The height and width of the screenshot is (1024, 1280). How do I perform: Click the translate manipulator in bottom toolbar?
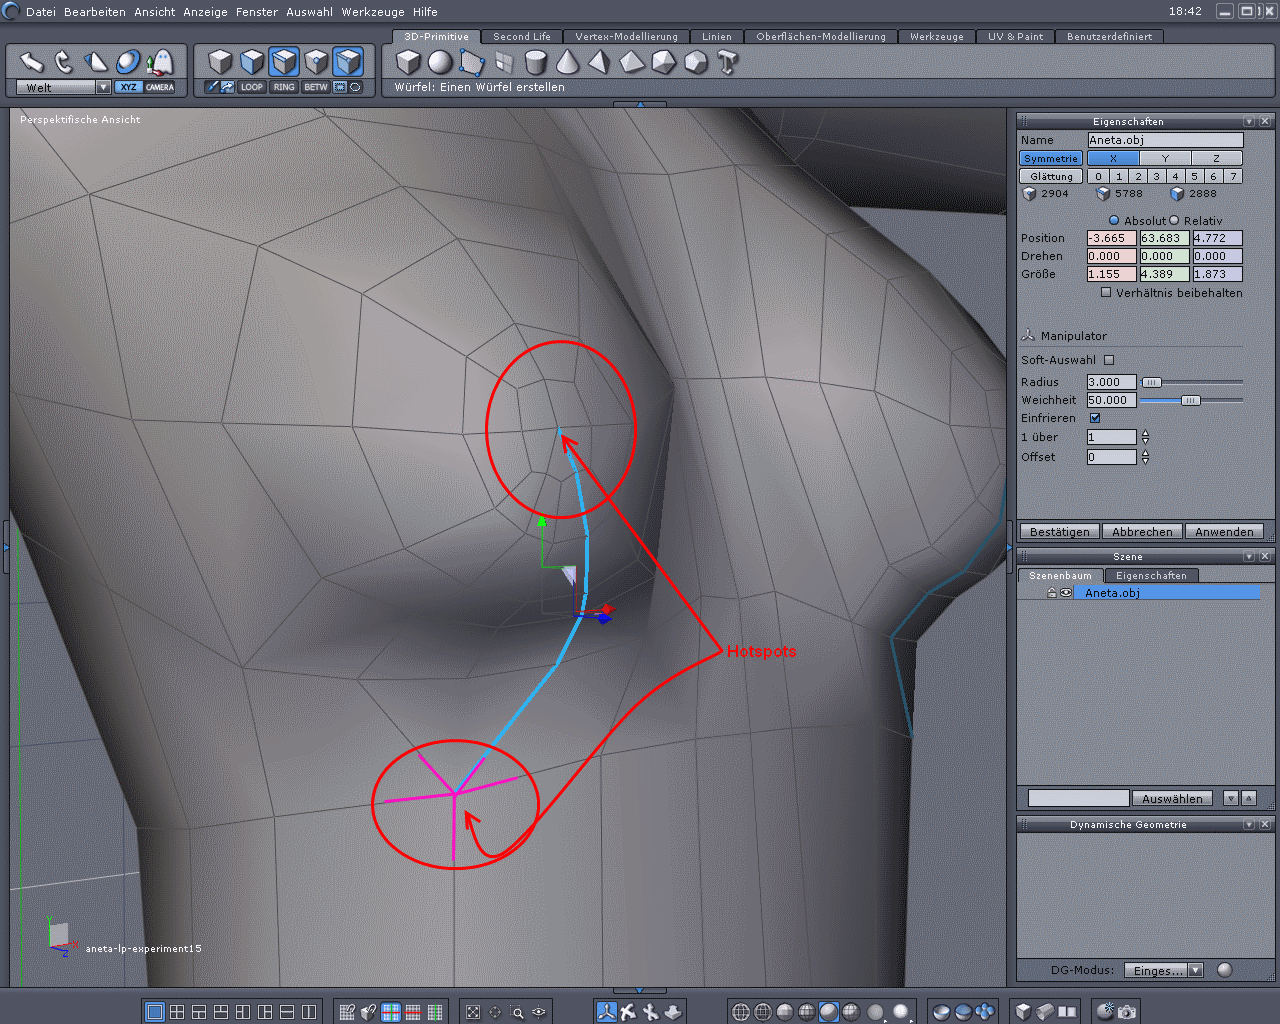[x=607, y=1012]
